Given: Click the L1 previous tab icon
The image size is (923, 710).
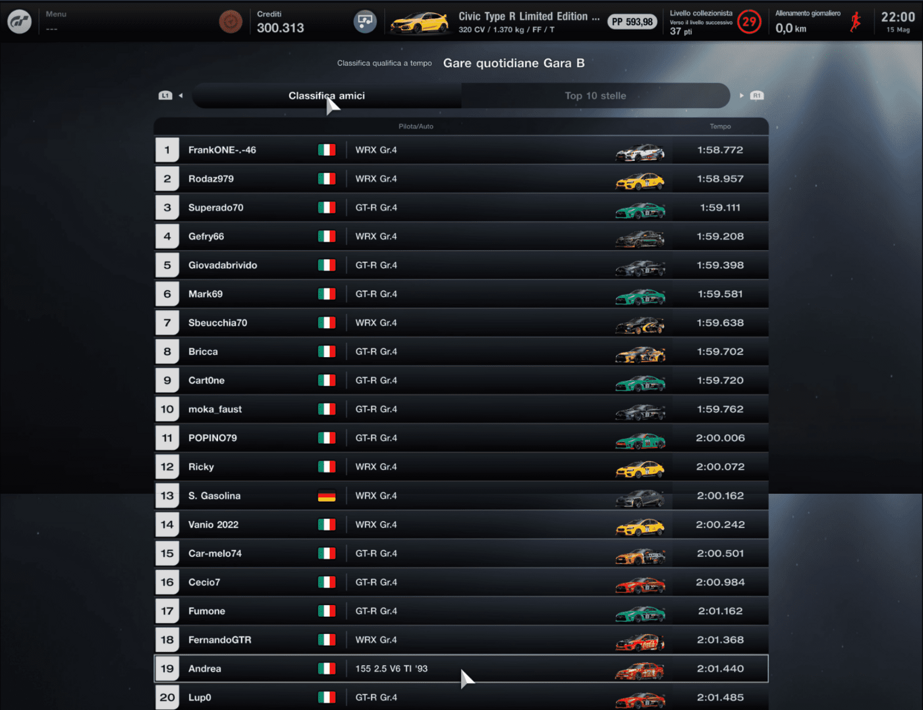Looking at the screenshot, I should coord(165,95).
